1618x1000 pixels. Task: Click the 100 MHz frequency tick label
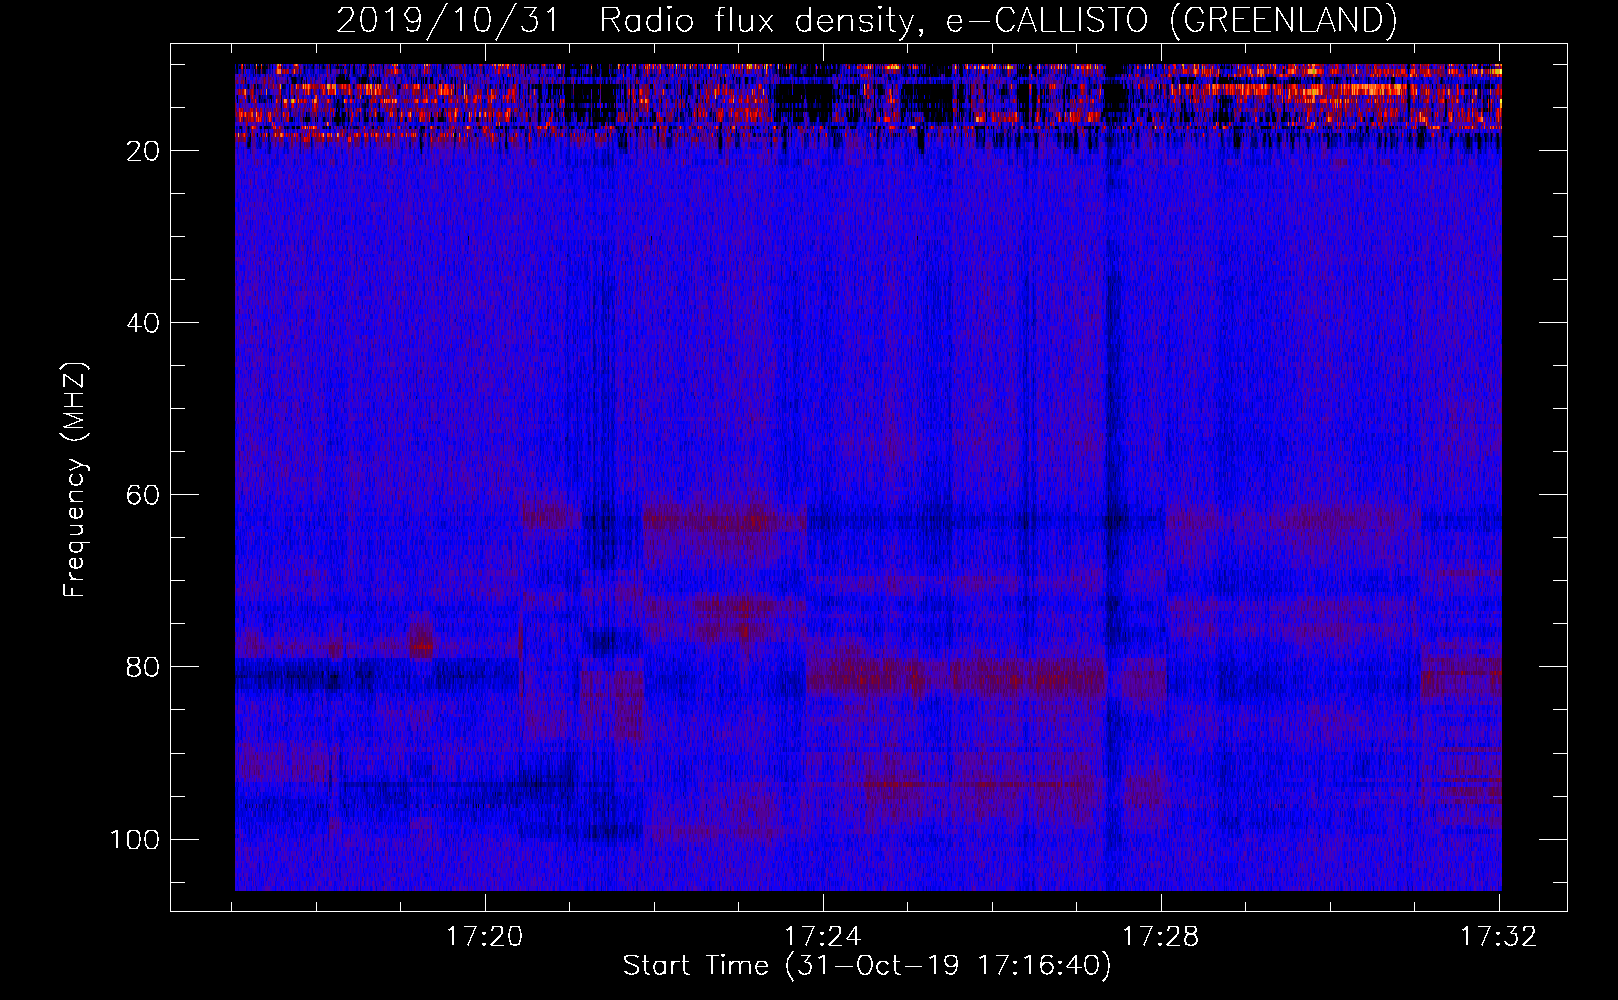click(x=135, y=839)
